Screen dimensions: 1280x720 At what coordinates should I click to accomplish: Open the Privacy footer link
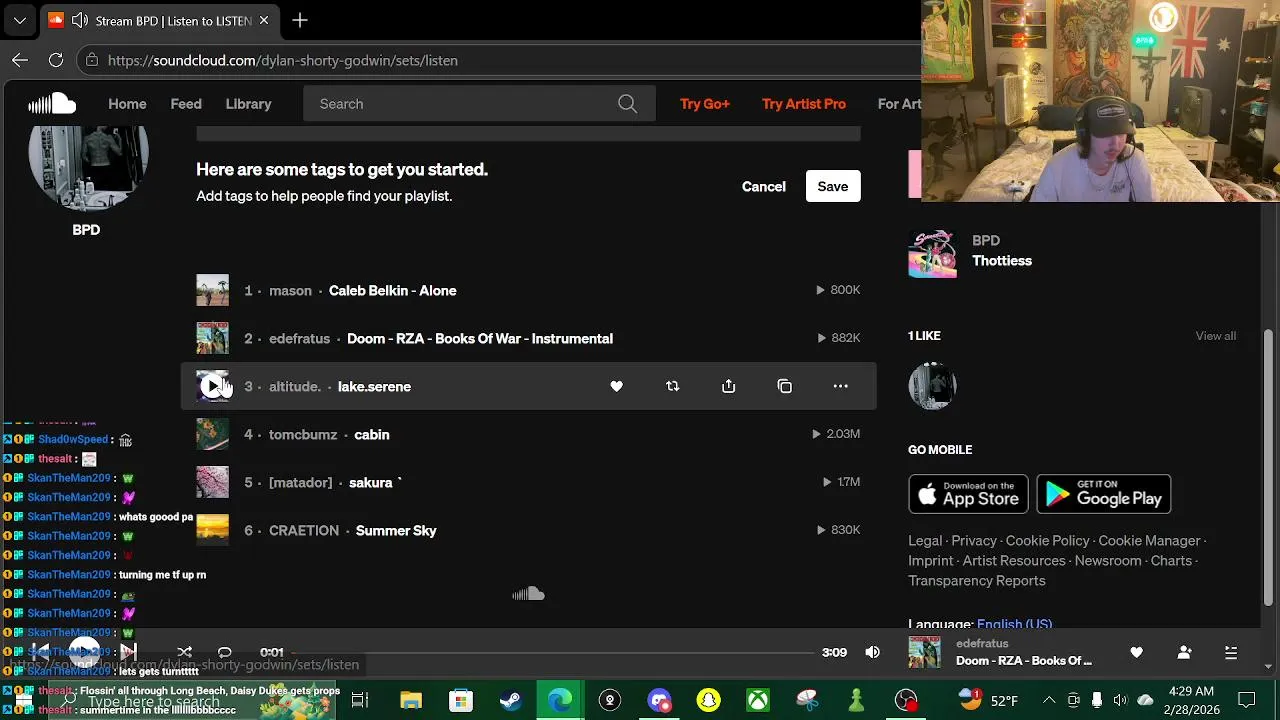974,541
